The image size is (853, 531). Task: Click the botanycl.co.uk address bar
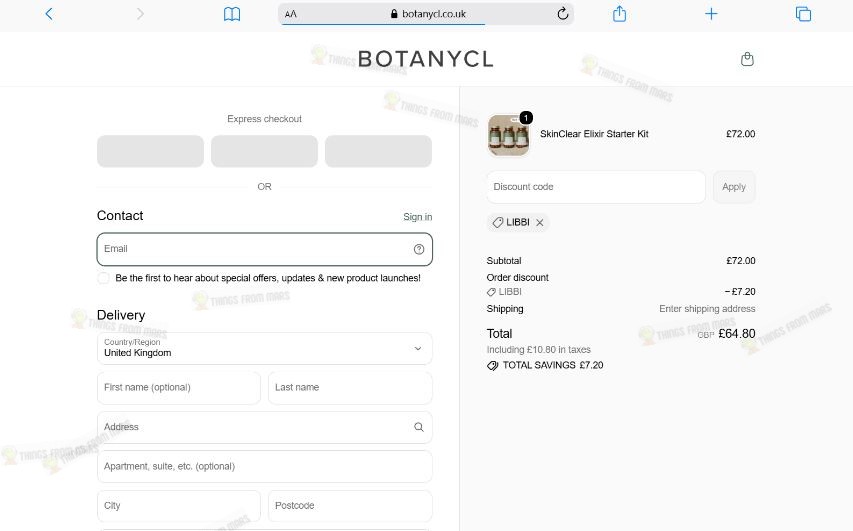[x=426, y=14]
